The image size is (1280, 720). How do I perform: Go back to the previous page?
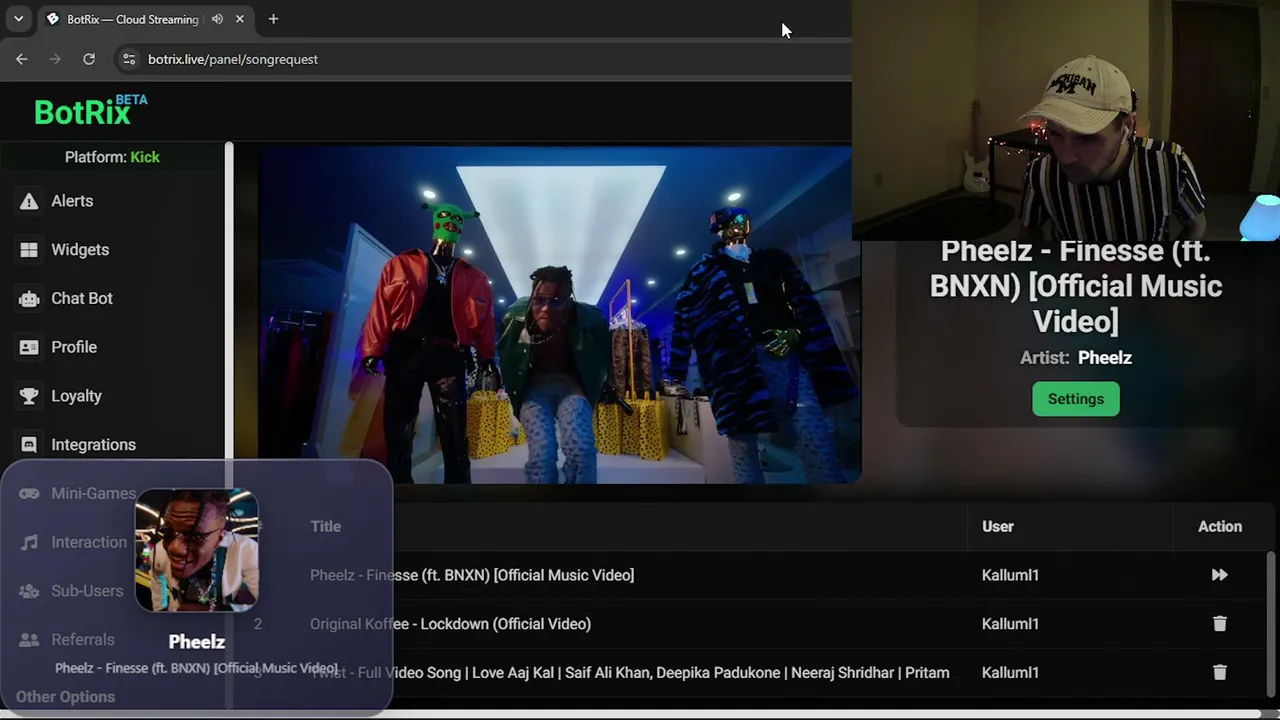tap(22, 59)
